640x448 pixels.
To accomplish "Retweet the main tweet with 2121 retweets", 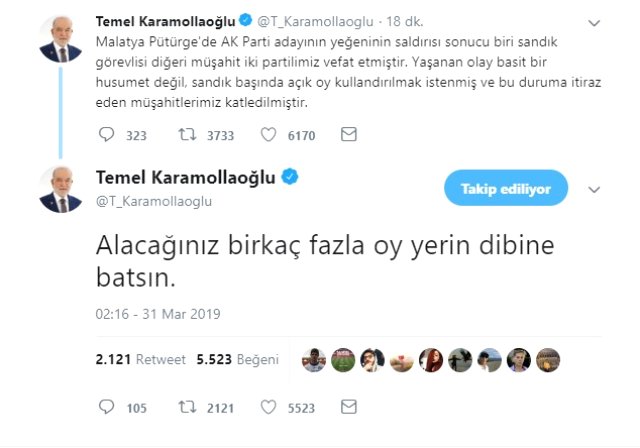I will pos(185,407).
